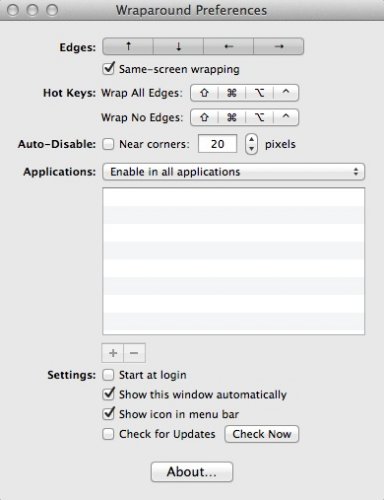The image size is (384, 500).
Task: Select Command modifier for Wrap All Edges
Action: coord(232,93)
